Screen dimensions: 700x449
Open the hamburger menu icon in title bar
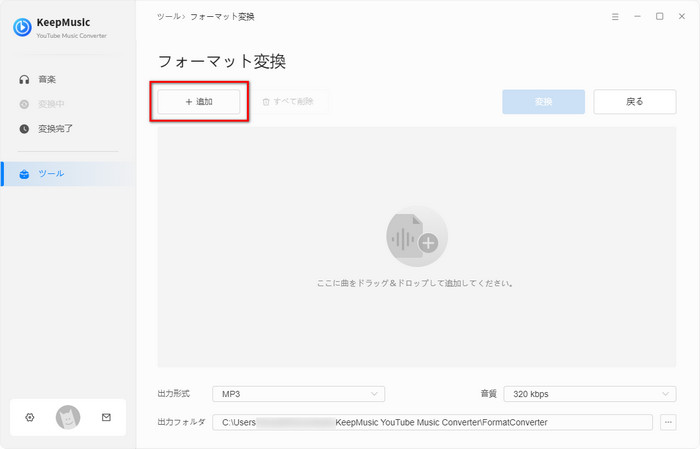coord(615,17)
